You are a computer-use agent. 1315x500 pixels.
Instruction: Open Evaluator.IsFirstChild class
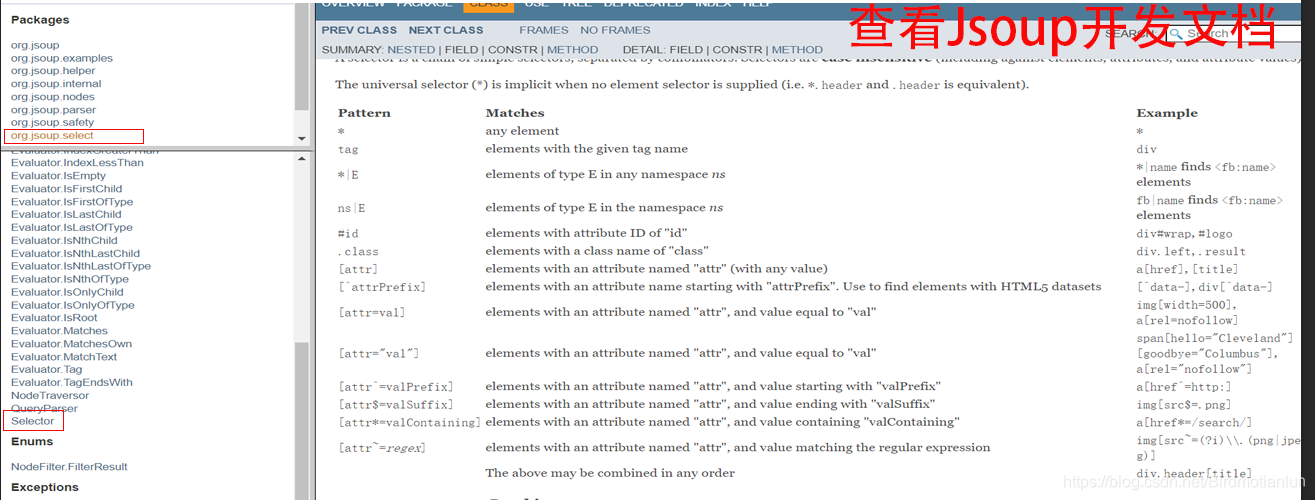pyautogui.click(x=66, y=188)
